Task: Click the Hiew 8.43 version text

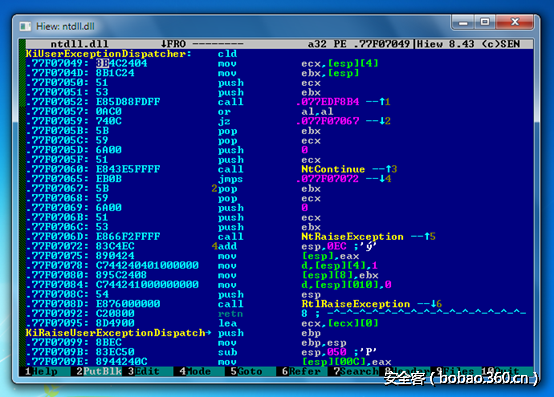Action: point(446,44)
